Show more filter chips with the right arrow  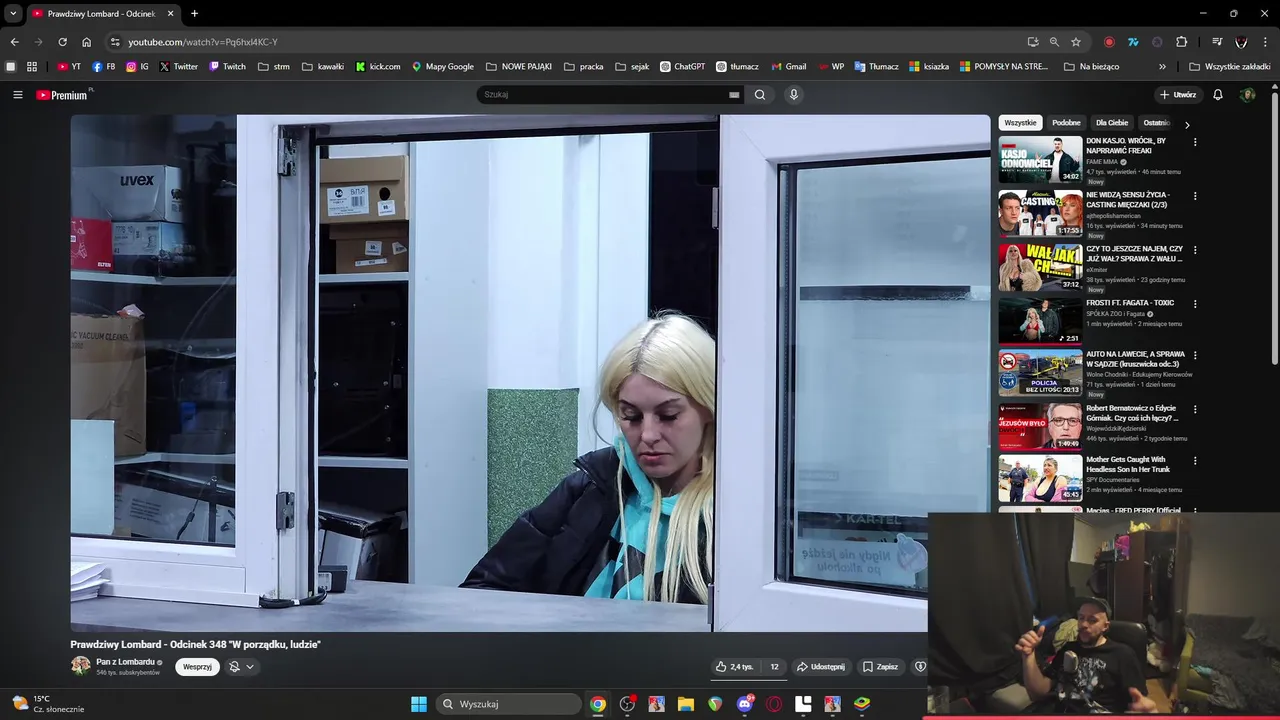click(1187, 125)
